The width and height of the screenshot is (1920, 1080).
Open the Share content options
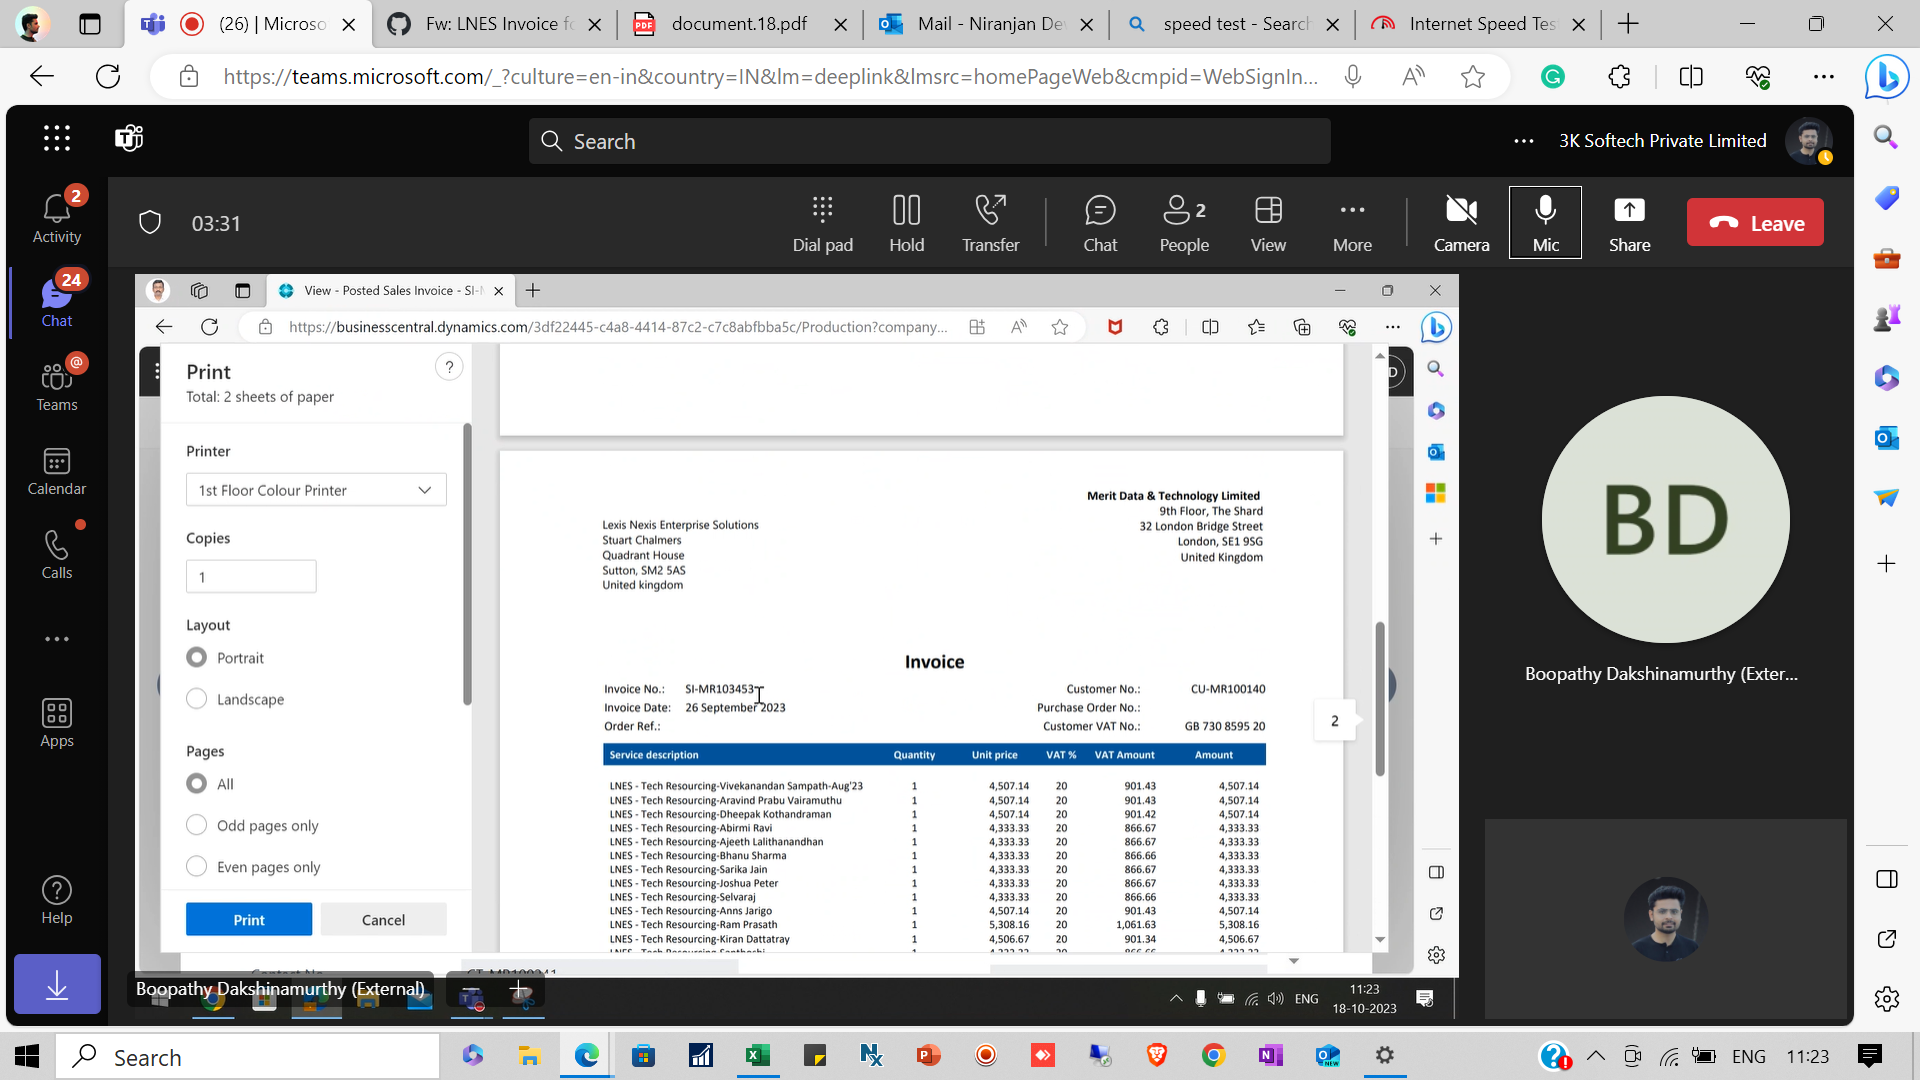click(1628, 221)
